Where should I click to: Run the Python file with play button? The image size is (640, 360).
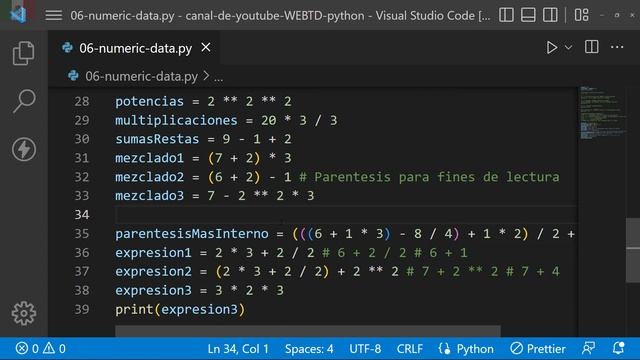[551, 48]
